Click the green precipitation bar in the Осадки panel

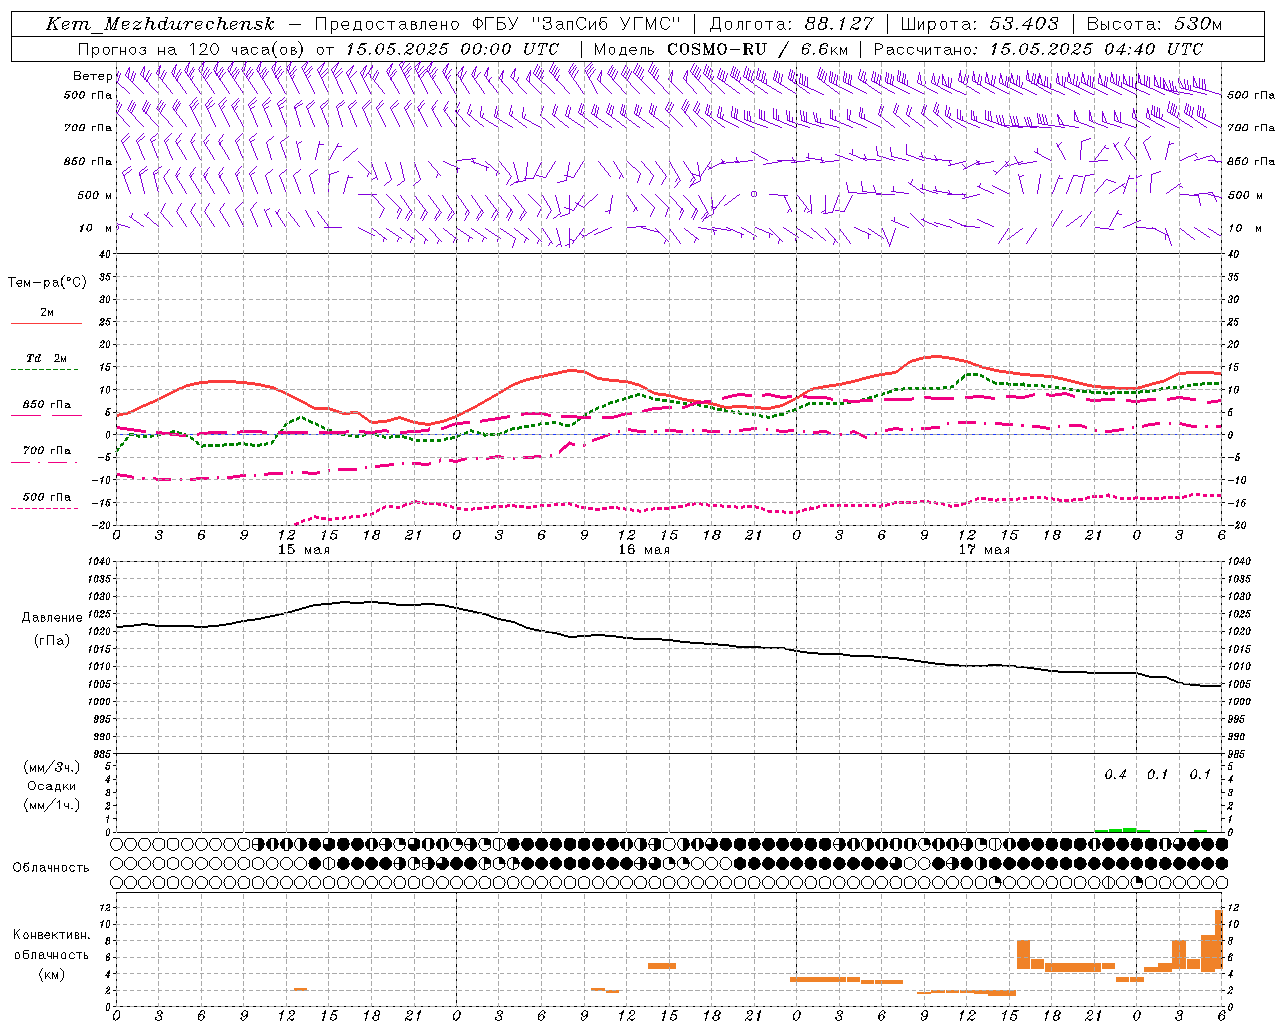click(x=1122, y=830)
